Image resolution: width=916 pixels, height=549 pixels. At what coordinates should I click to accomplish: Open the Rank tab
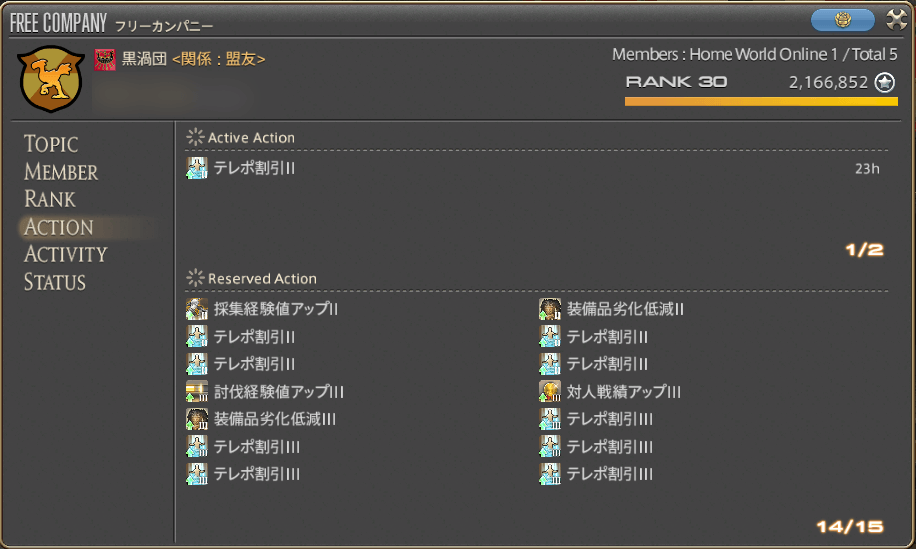point(50,199)
